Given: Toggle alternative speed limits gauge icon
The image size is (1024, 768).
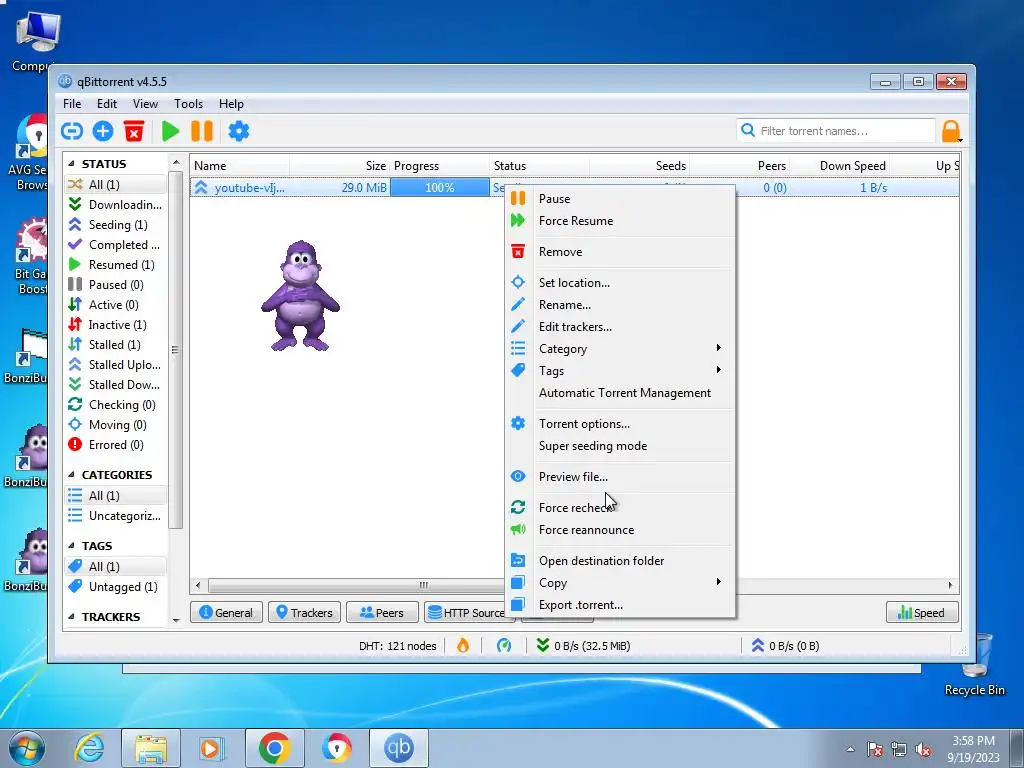Looking at the screenshot, I should [504, 646].
